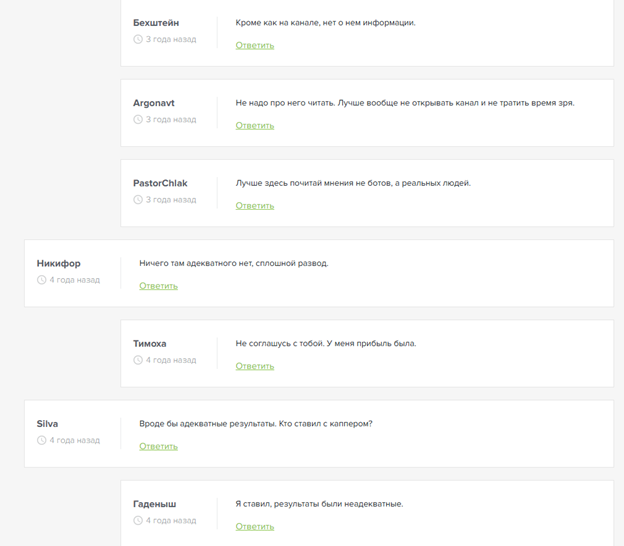Reply to Silva's question about каппер
This screenshot has width=624, height=546.
pyautogui.click(x=158, y=447)
